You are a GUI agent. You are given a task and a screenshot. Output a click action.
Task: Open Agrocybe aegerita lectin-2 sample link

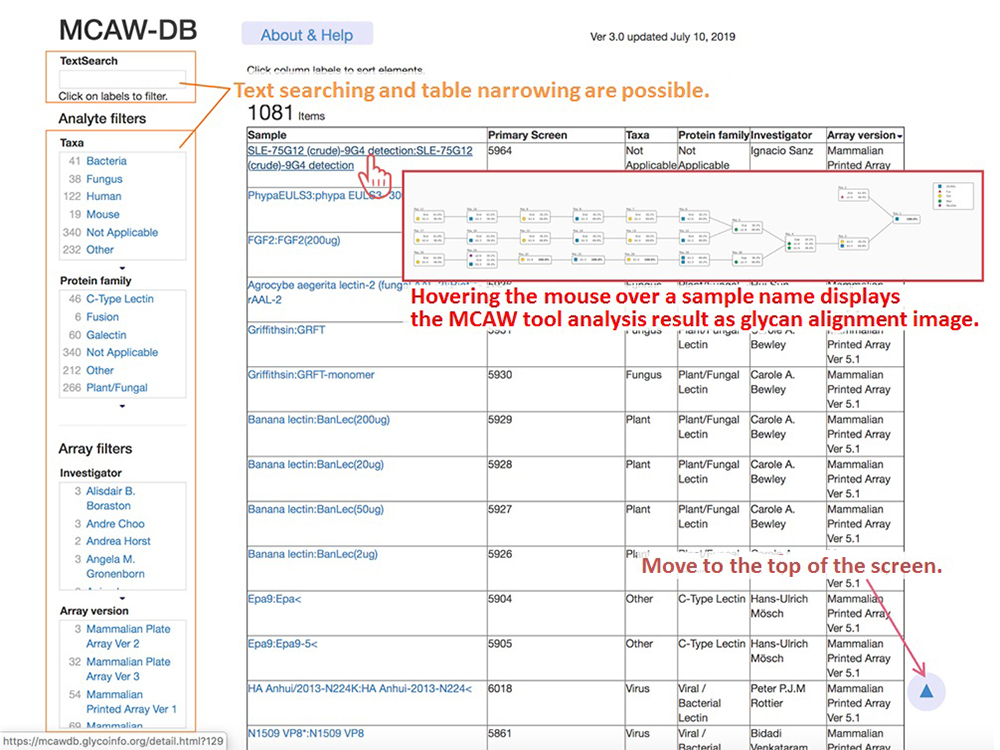coord(325,292)
